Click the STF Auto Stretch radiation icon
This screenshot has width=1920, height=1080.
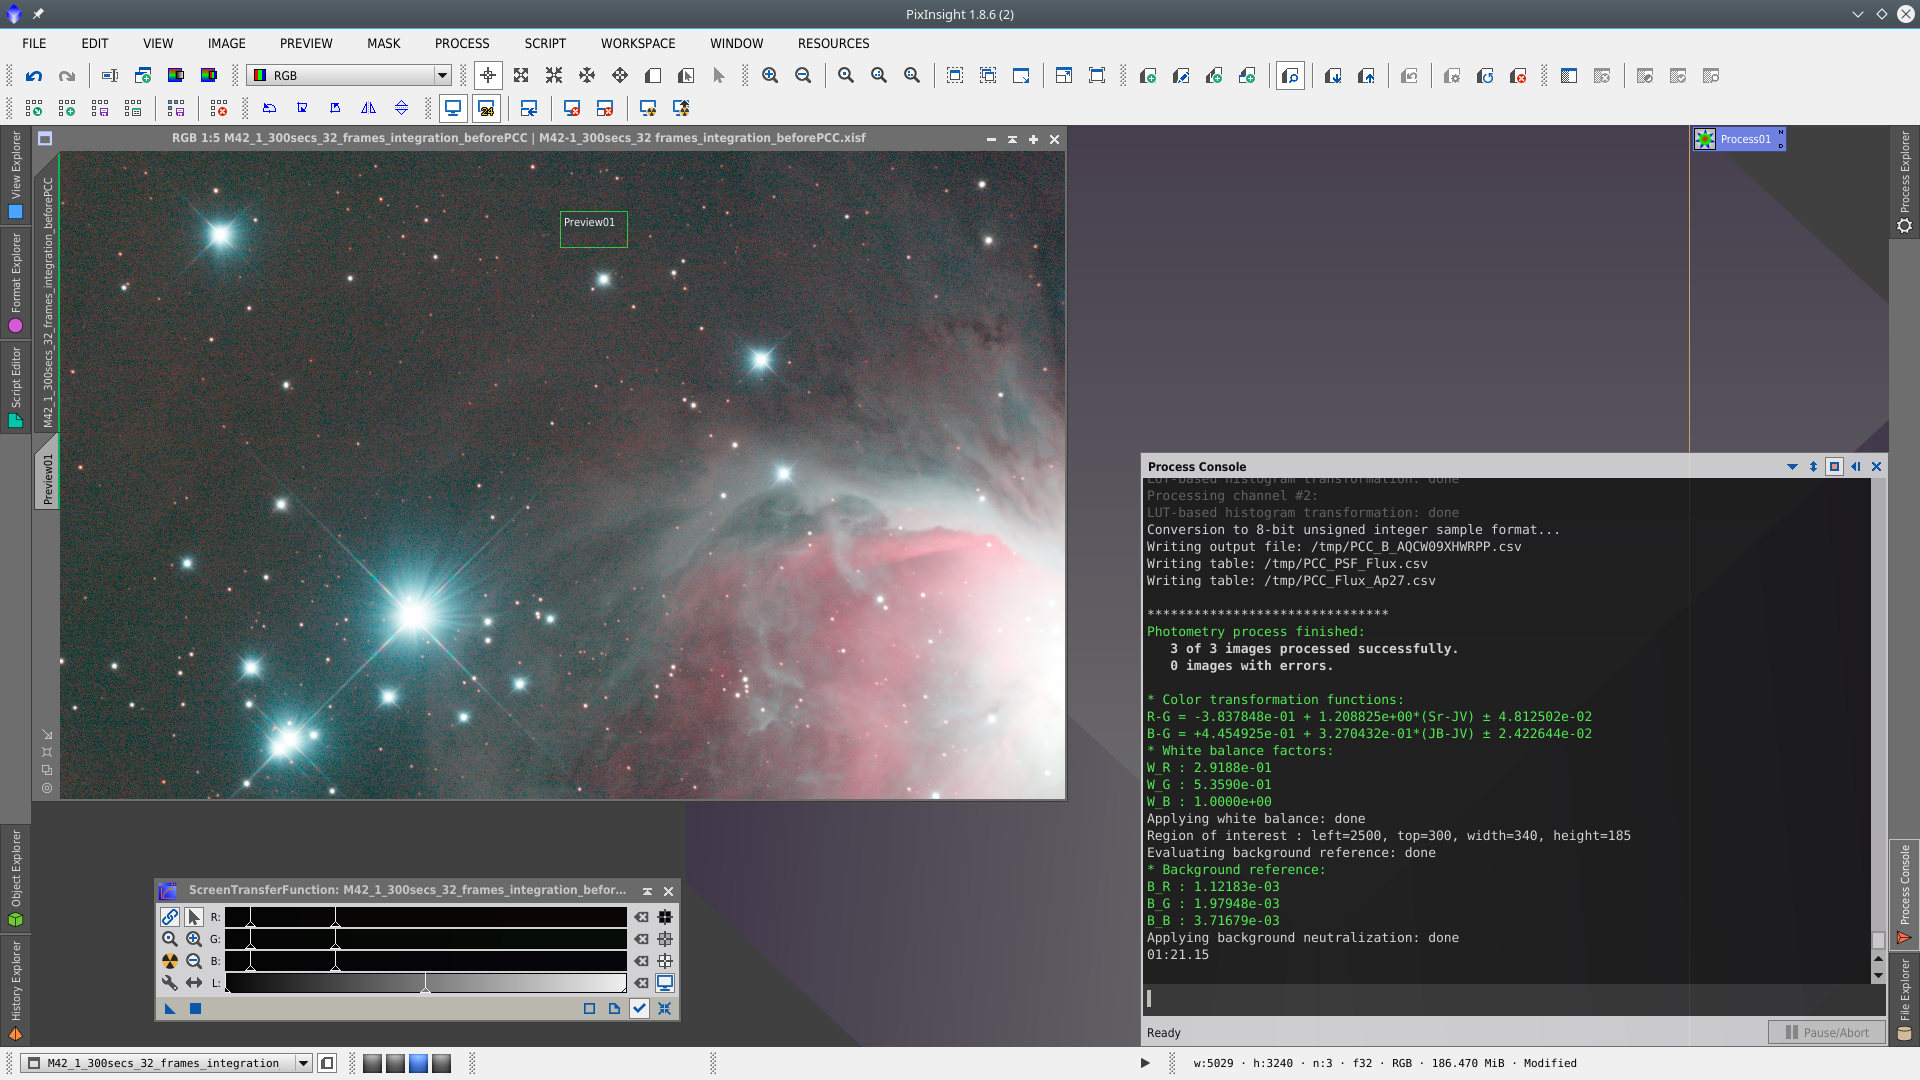click(x=170, y=961)
